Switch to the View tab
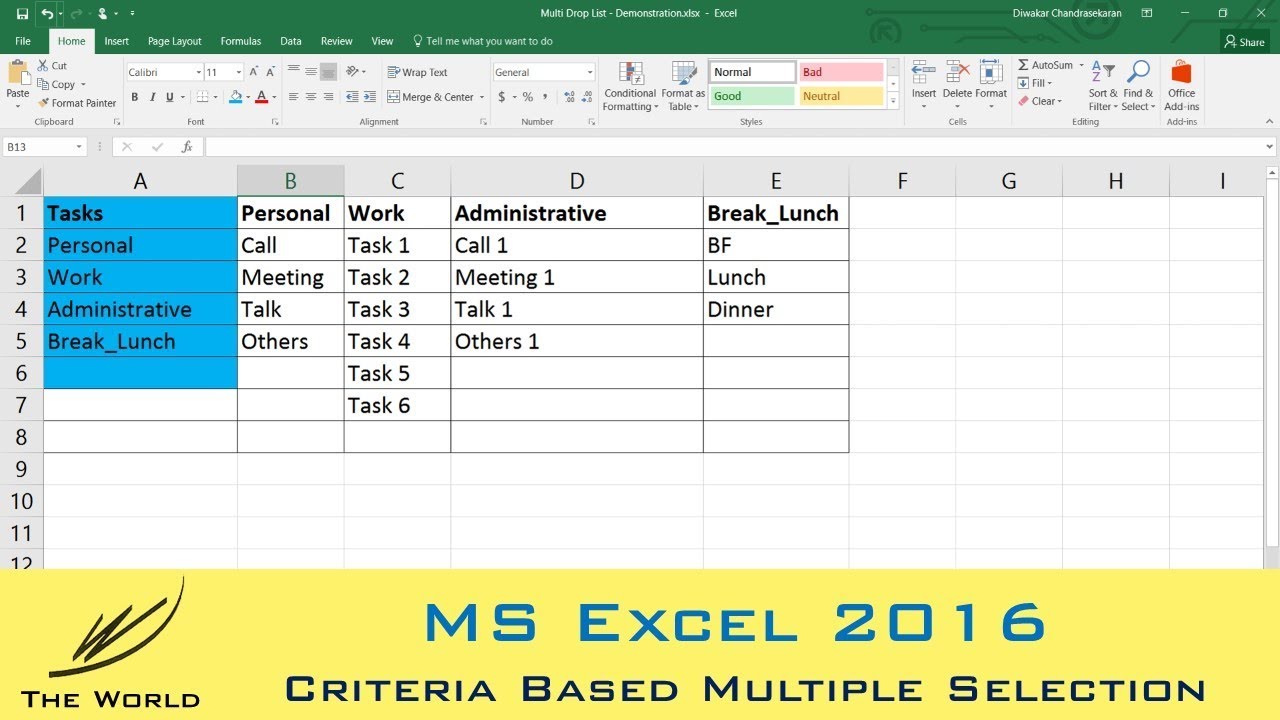1280x720 pixels. tap(382, 41)
